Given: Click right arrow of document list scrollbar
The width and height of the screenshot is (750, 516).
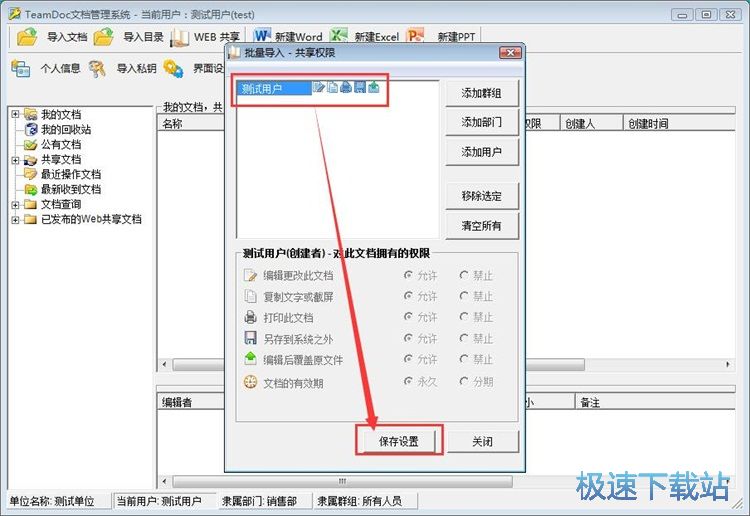Looking at the screenshot, I should pos(728,365).
